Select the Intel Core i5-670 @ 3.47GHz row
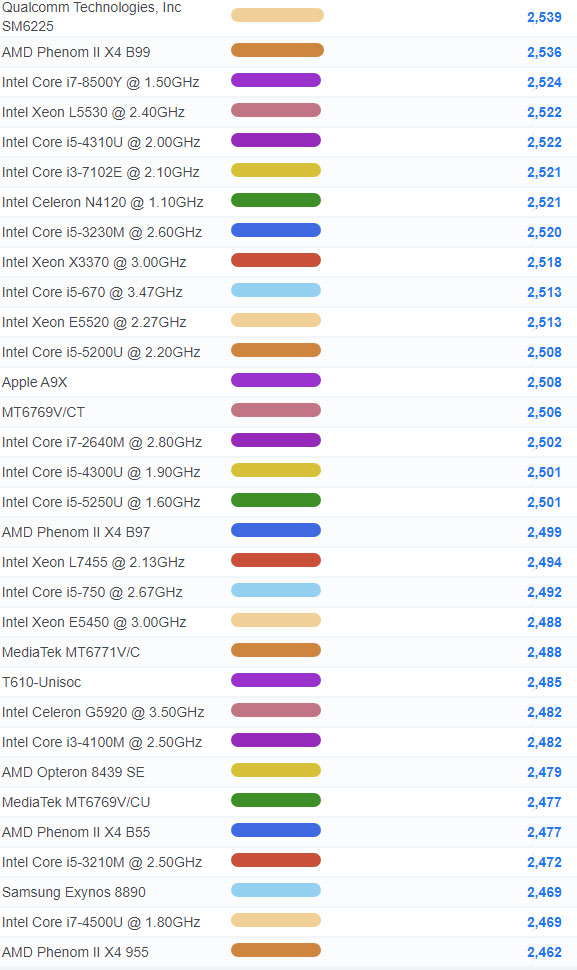The height and width of the screenshot is (970, 577). pos(288,292)
